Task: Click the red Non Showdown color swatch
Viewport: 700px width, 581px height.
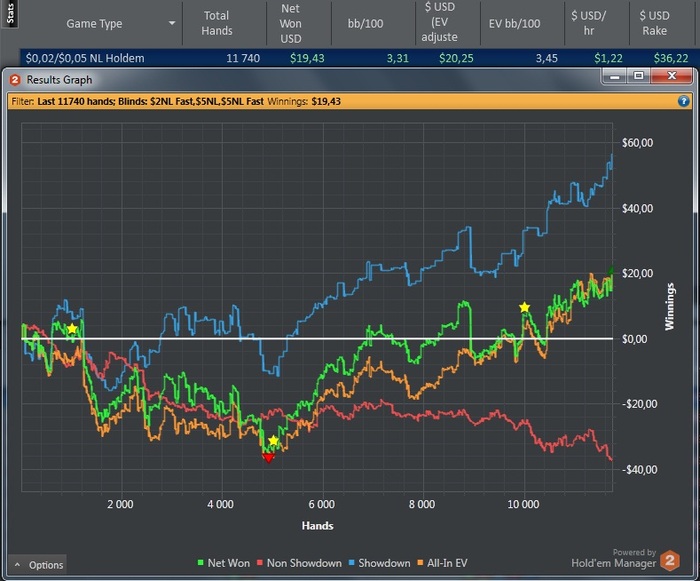Action: (x=260, y=563)
